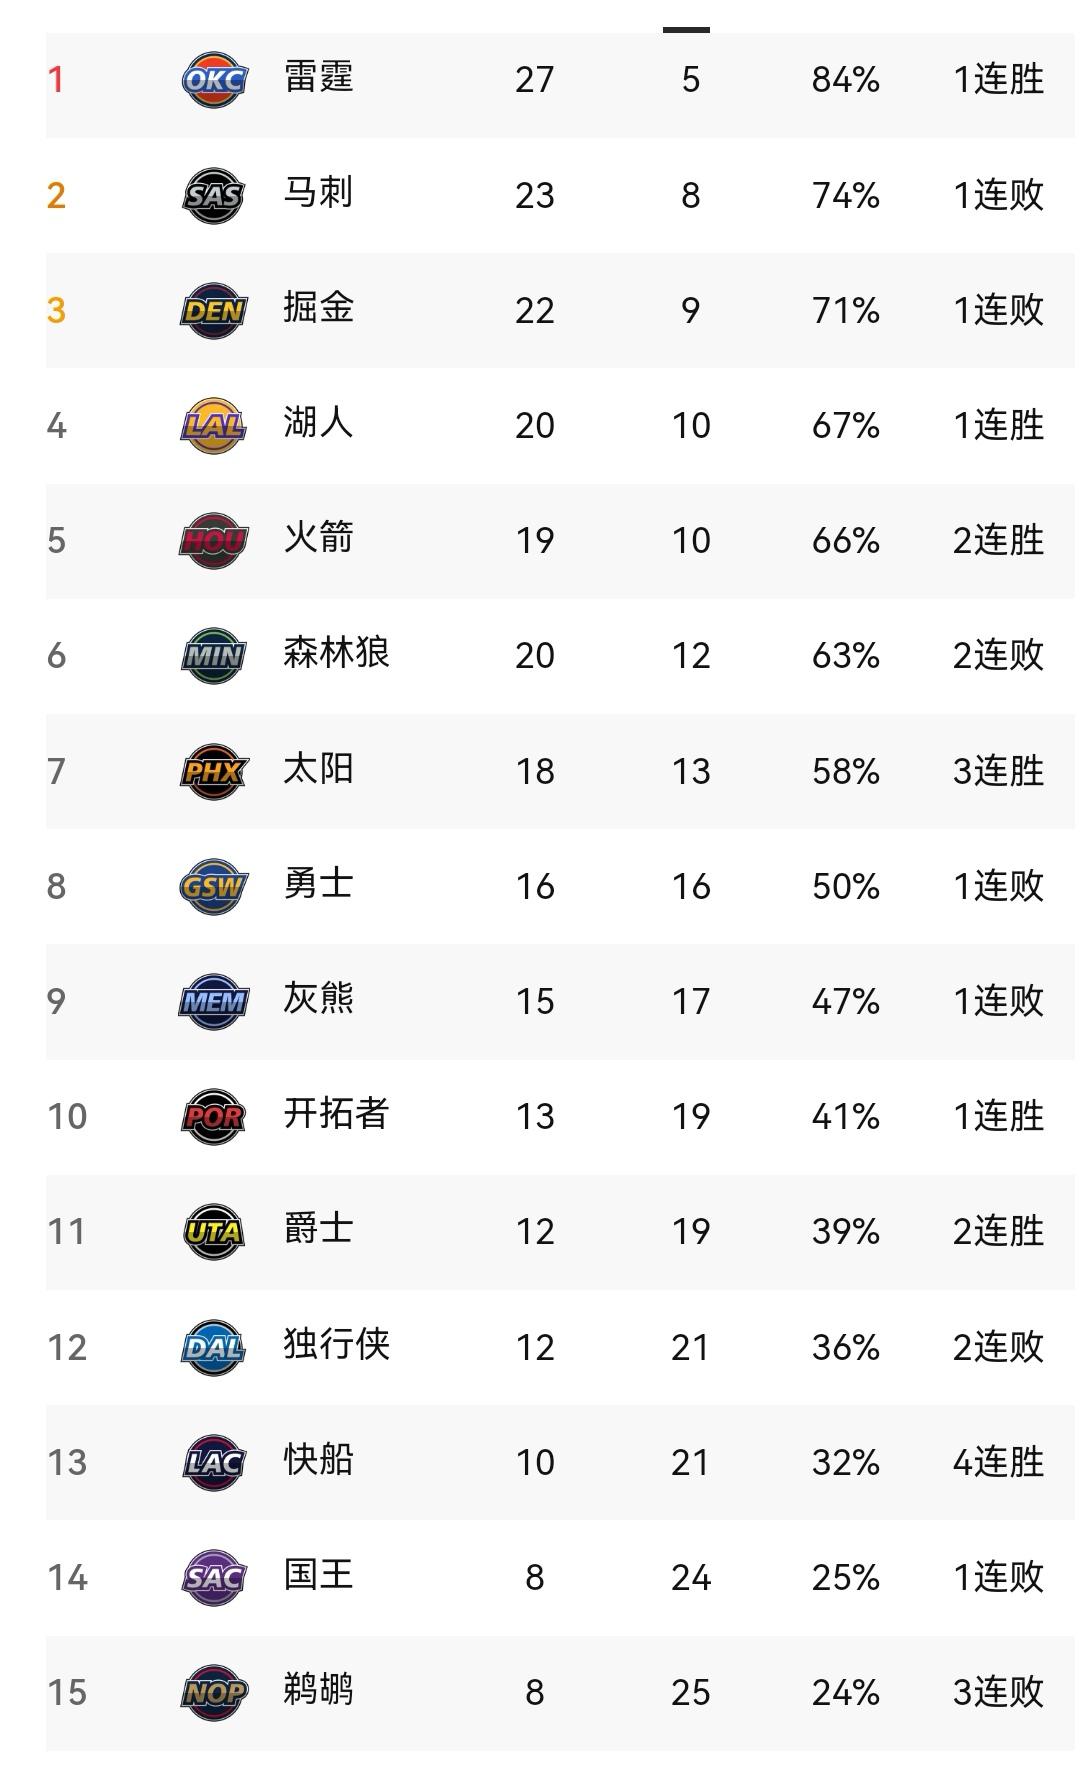Screen dimensions: 1080x1780
Task: Tap the GSW Warriors team logo
Action: pos(214,886)
